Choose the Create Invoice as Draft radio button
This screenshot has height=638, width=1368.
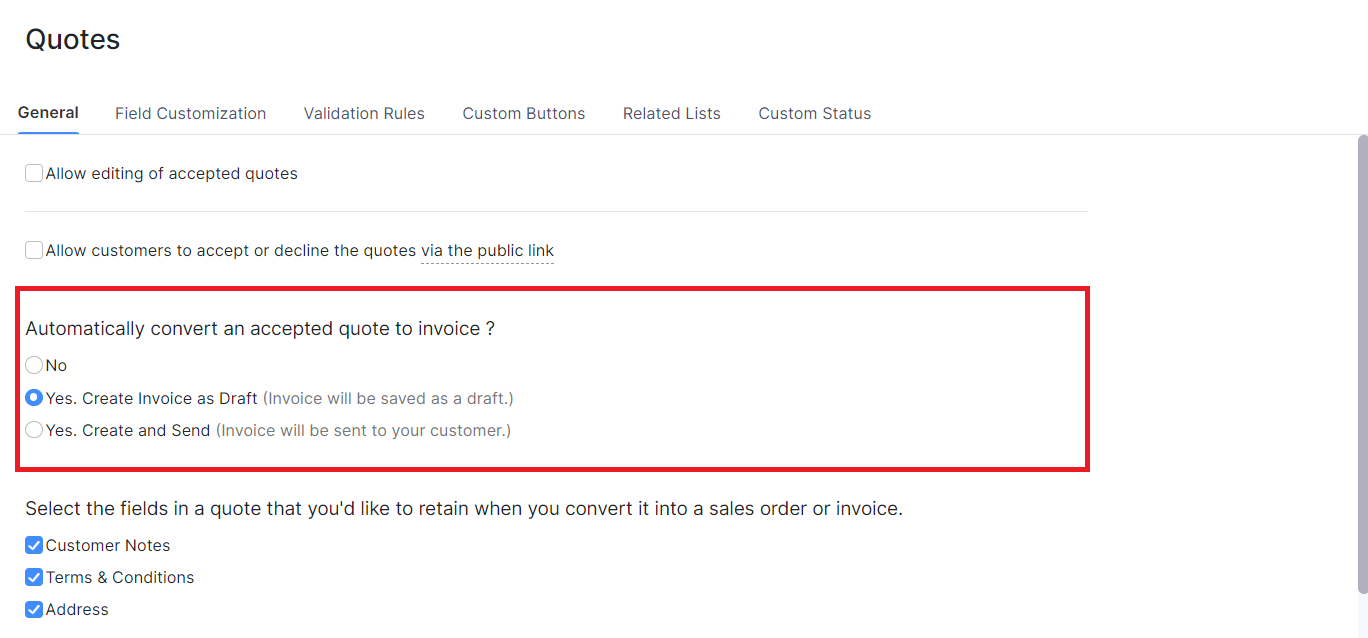click(34, 398)
